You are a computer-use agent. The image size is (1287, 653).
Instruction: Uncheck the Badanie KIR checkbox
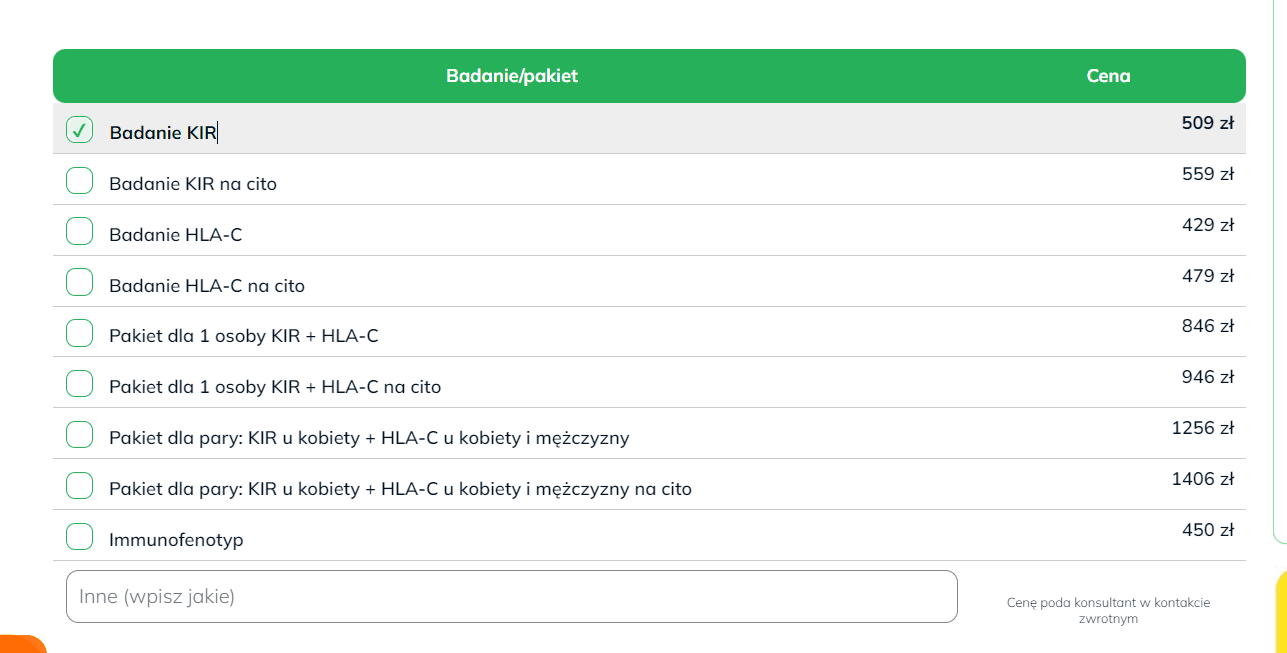point(80,130)
